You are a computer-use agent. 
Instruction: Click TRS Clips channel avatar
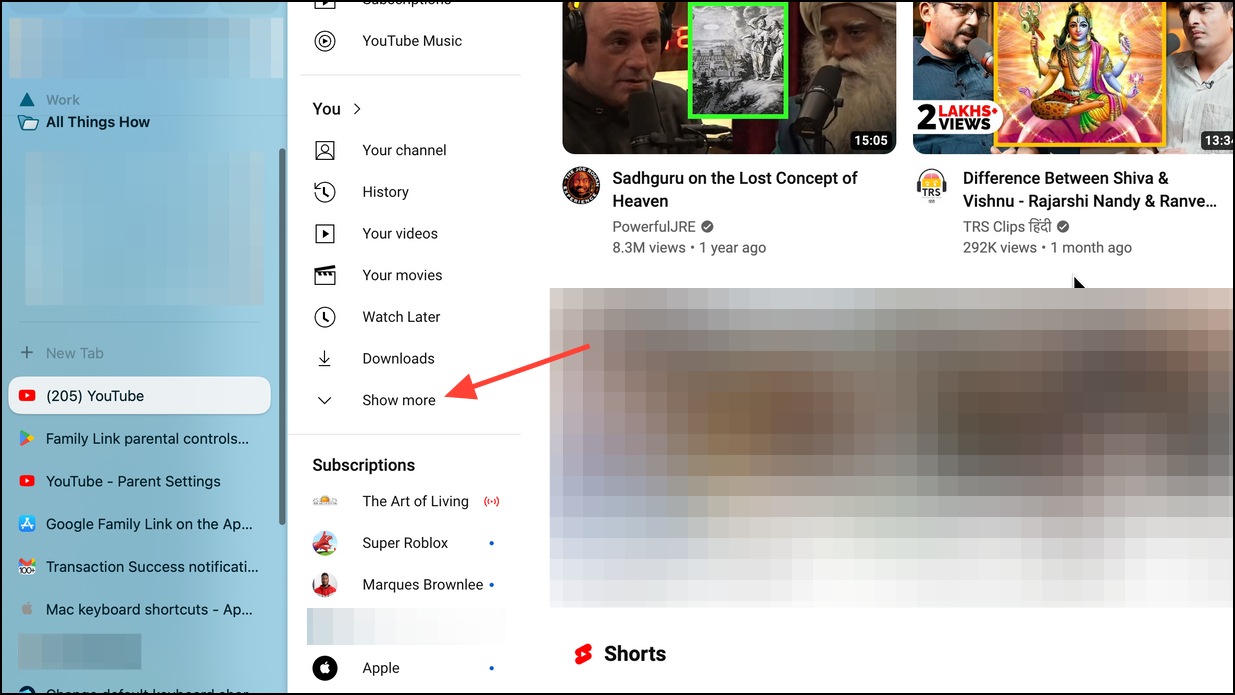pos(931,186)
